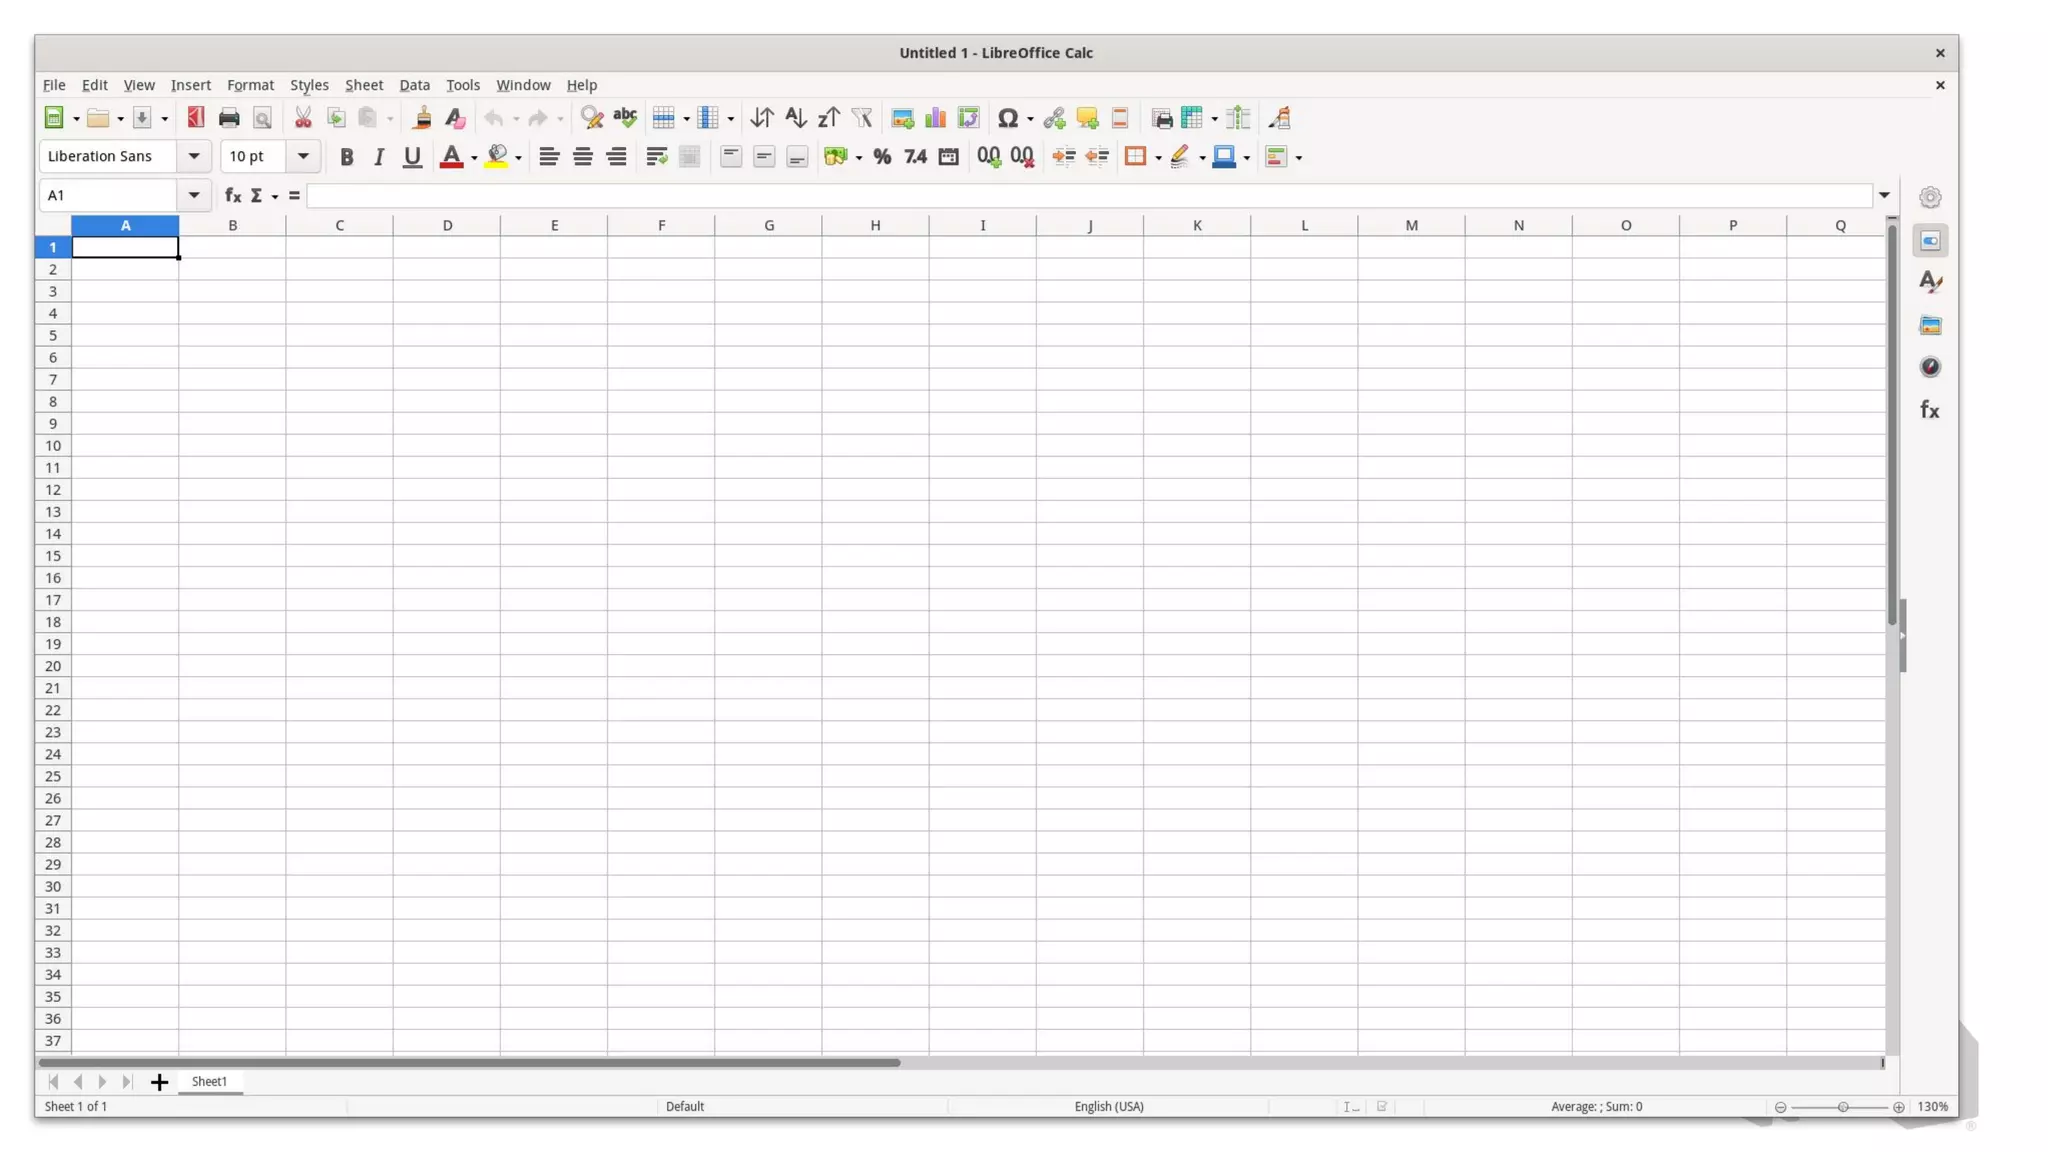This screenshot has height=1152, width=2048.
Task: Toggle Italic formatting
Action: [x=379, y=156]
